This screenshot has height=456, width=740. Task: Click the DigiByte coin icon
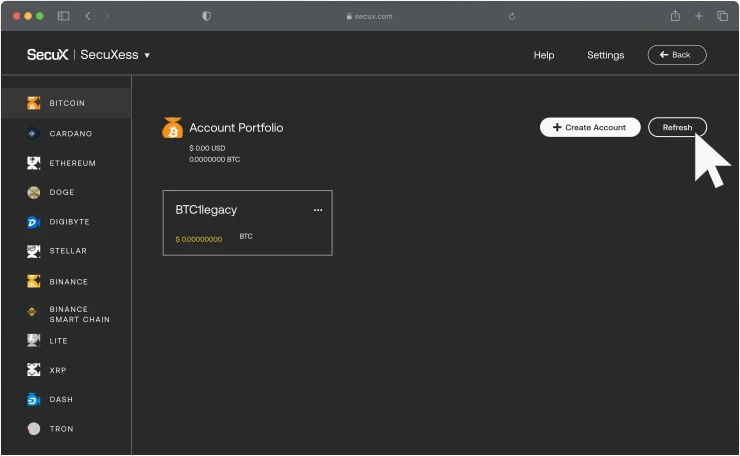[34, 221]
